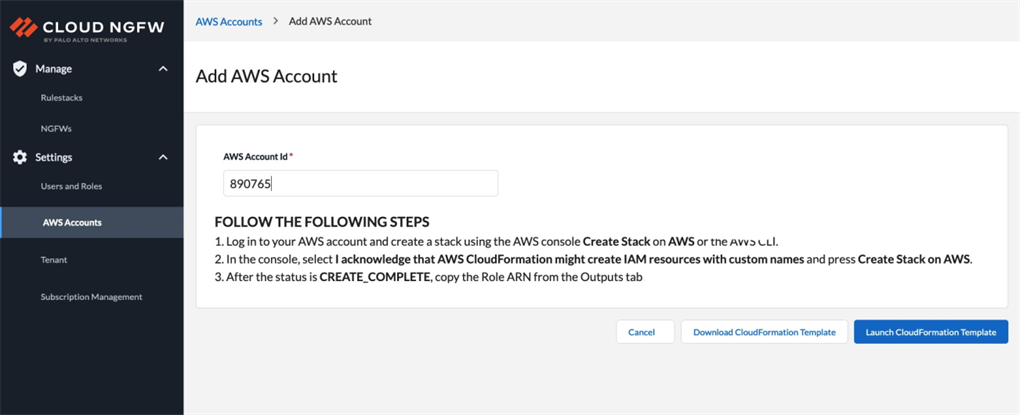The height and width of the screenshot is (415, 1020).
Task: Click the Settings gear icon
Action: point(19,157)
